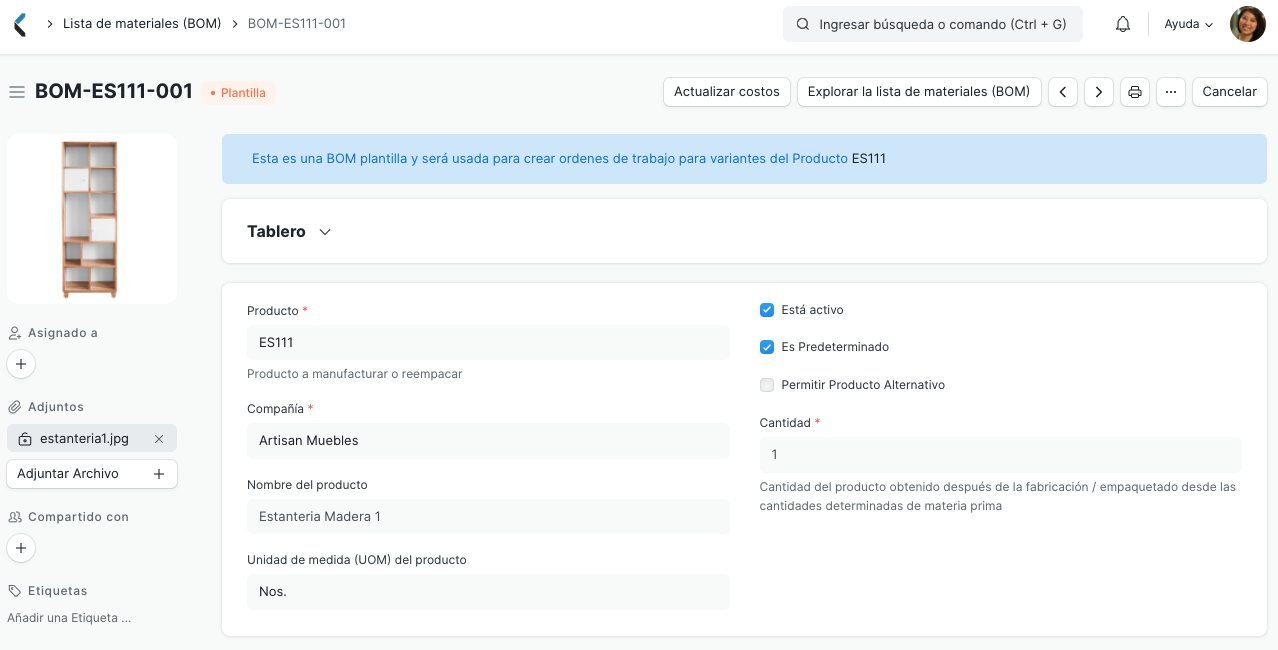Add an assignee with plus button
Image resolution: width=1278 pixels, height=650 pixels.
[x=21, y=364]
